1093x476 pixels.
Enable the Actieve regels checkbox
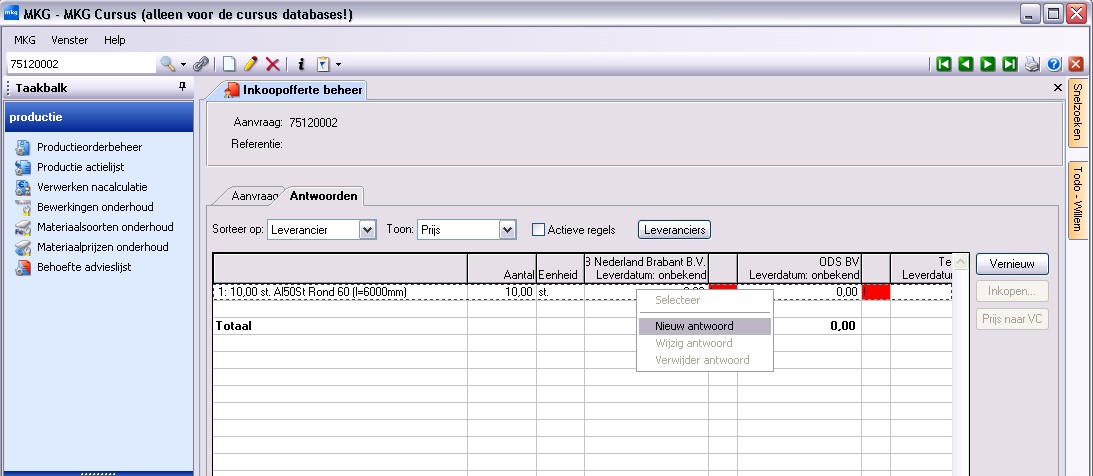click(x=538, y=229)
